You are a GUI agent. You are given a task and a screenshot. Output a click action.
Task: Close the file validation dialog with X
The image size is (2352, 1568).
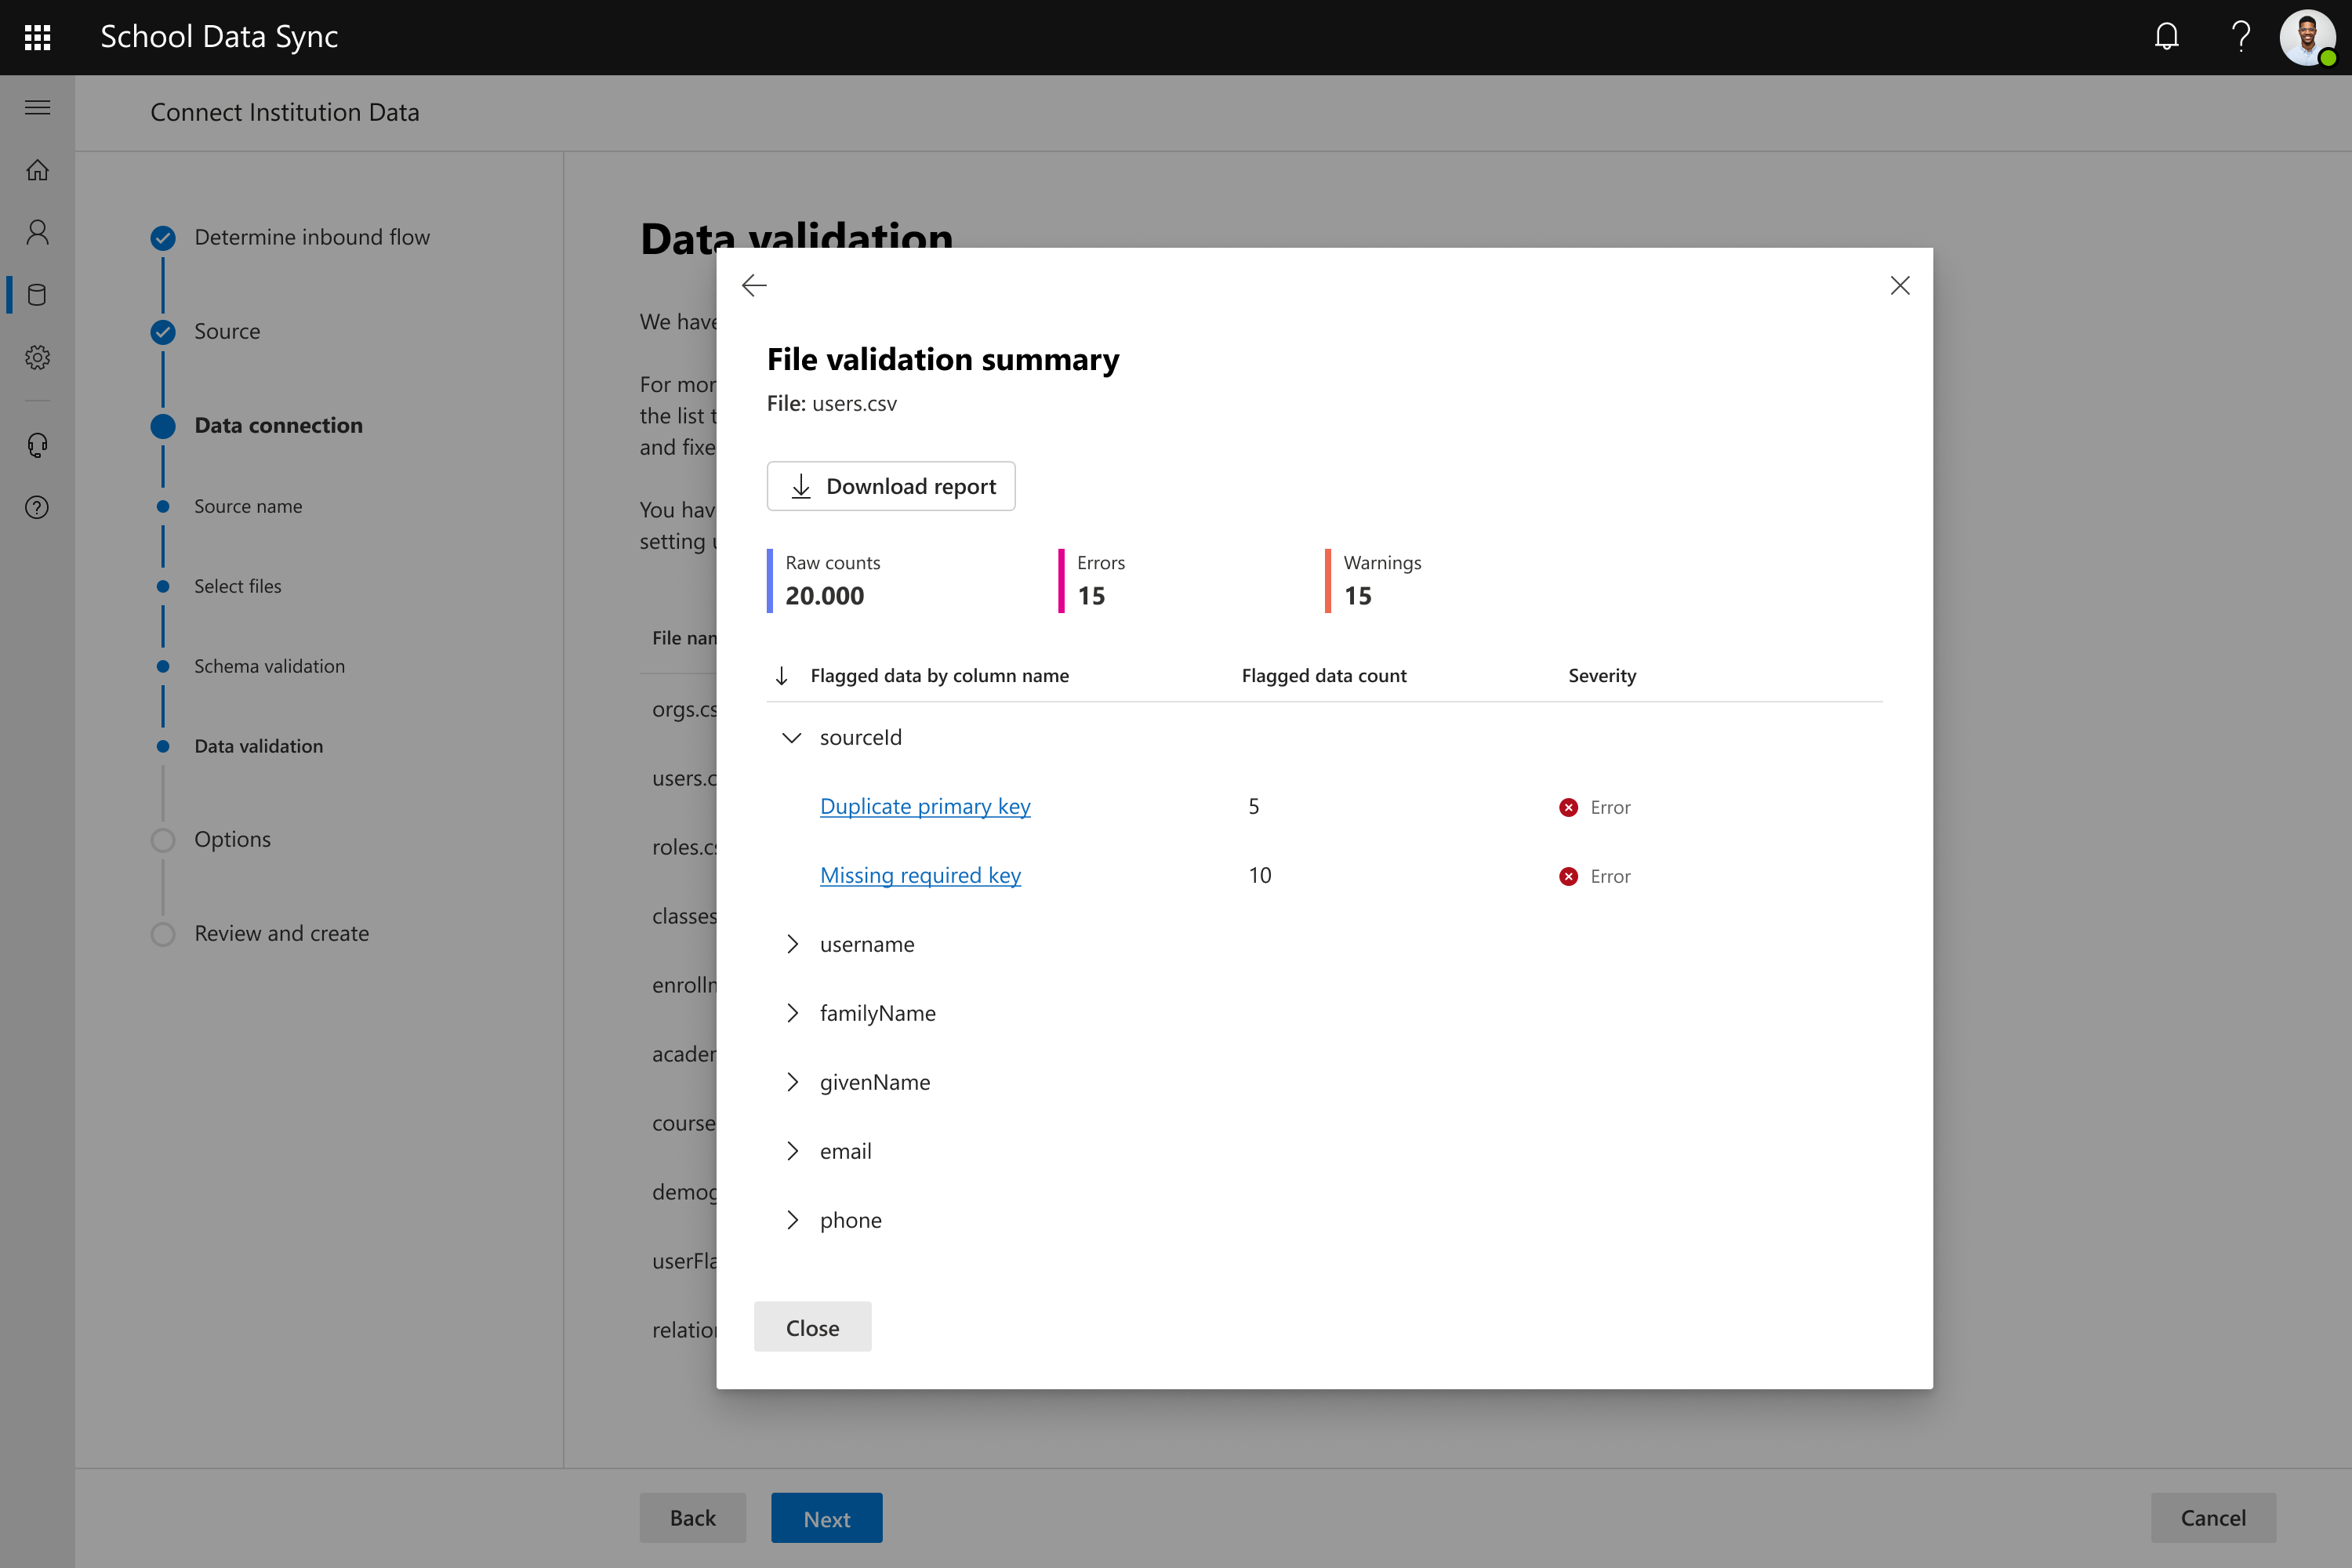pyautogui.click(x=1900, y=285)
